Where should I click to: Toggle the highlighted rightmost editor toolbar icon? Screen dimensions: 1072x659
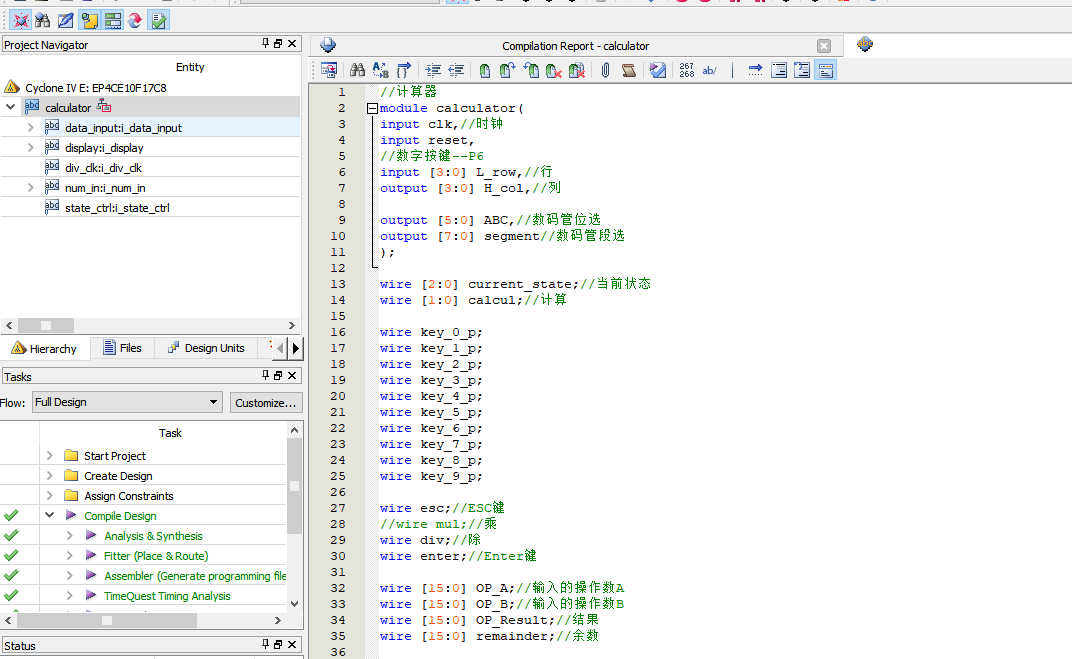(x=826, y=70)
